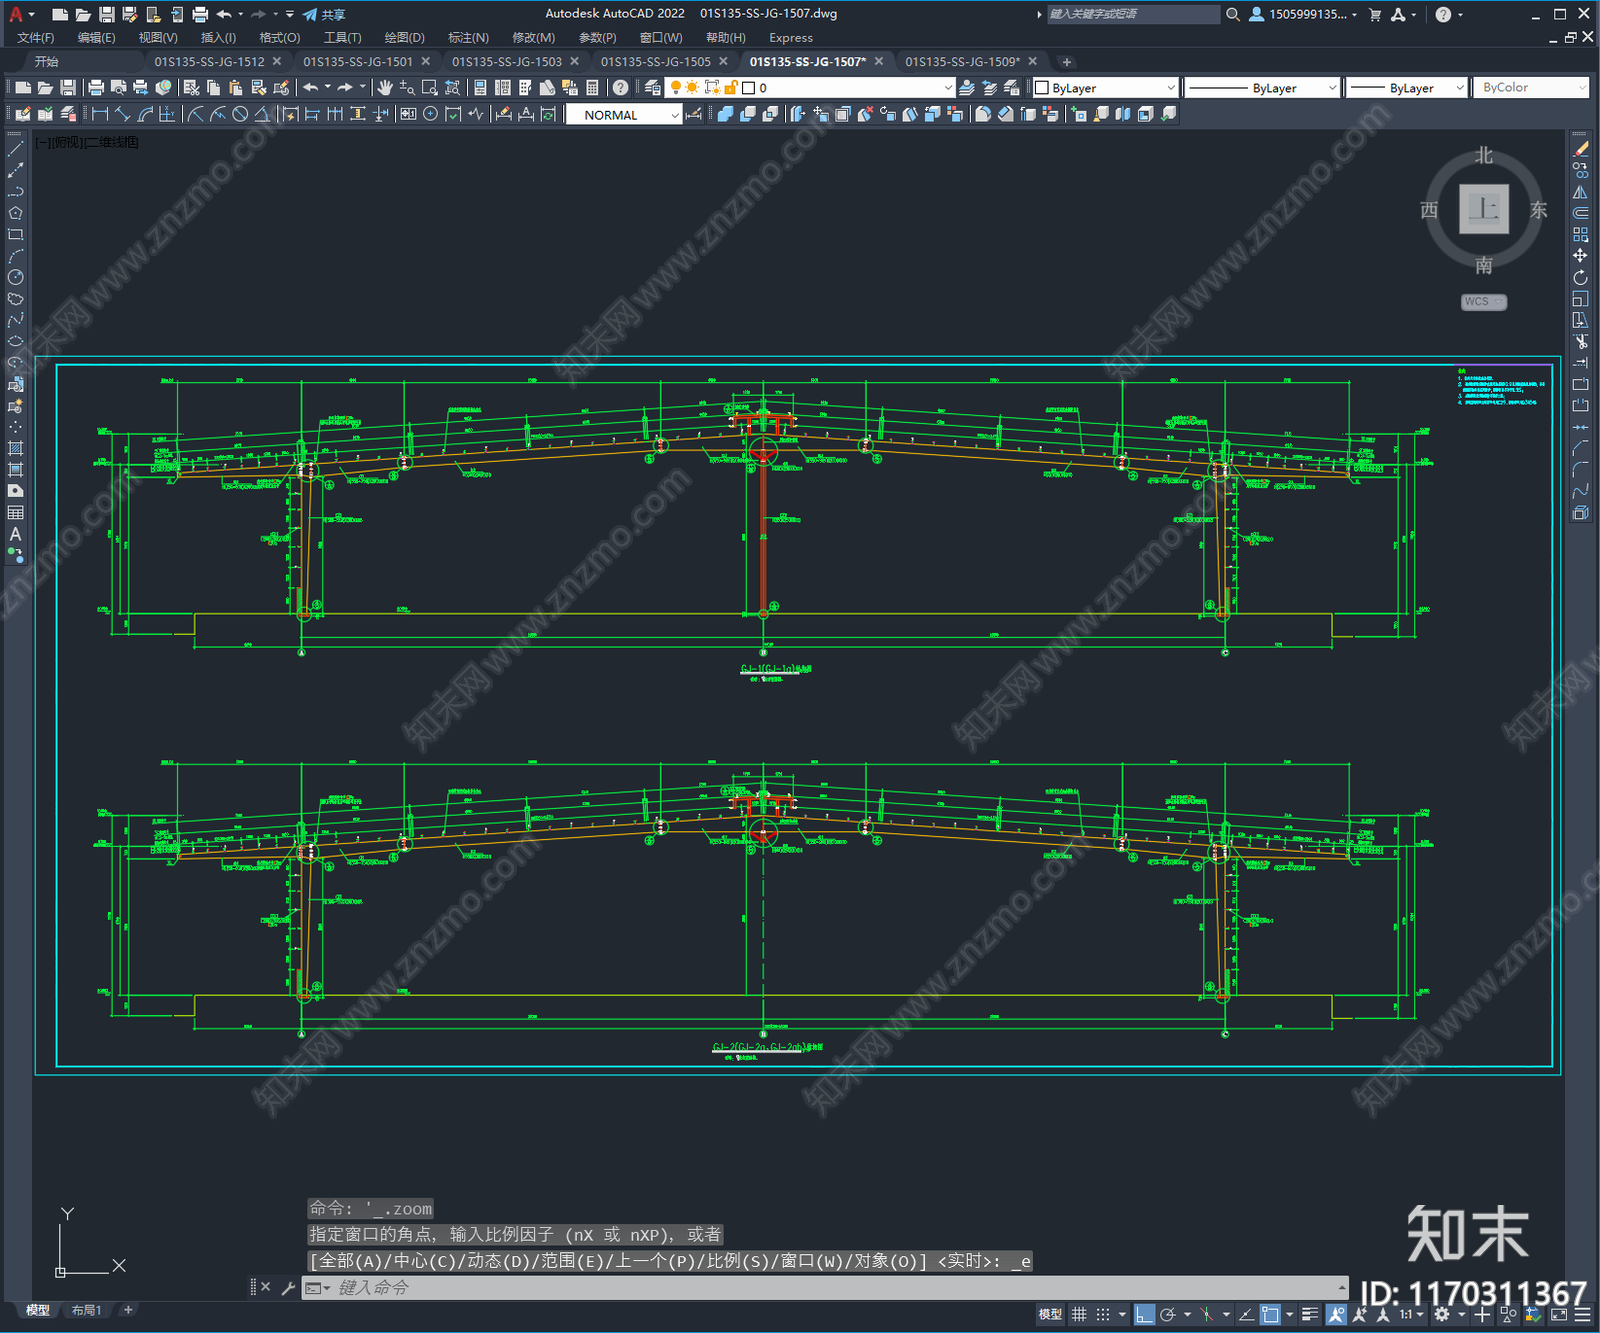Open the 标注(N) menu
This screenshot has height=1333, width=1600.
coord(468,37)
